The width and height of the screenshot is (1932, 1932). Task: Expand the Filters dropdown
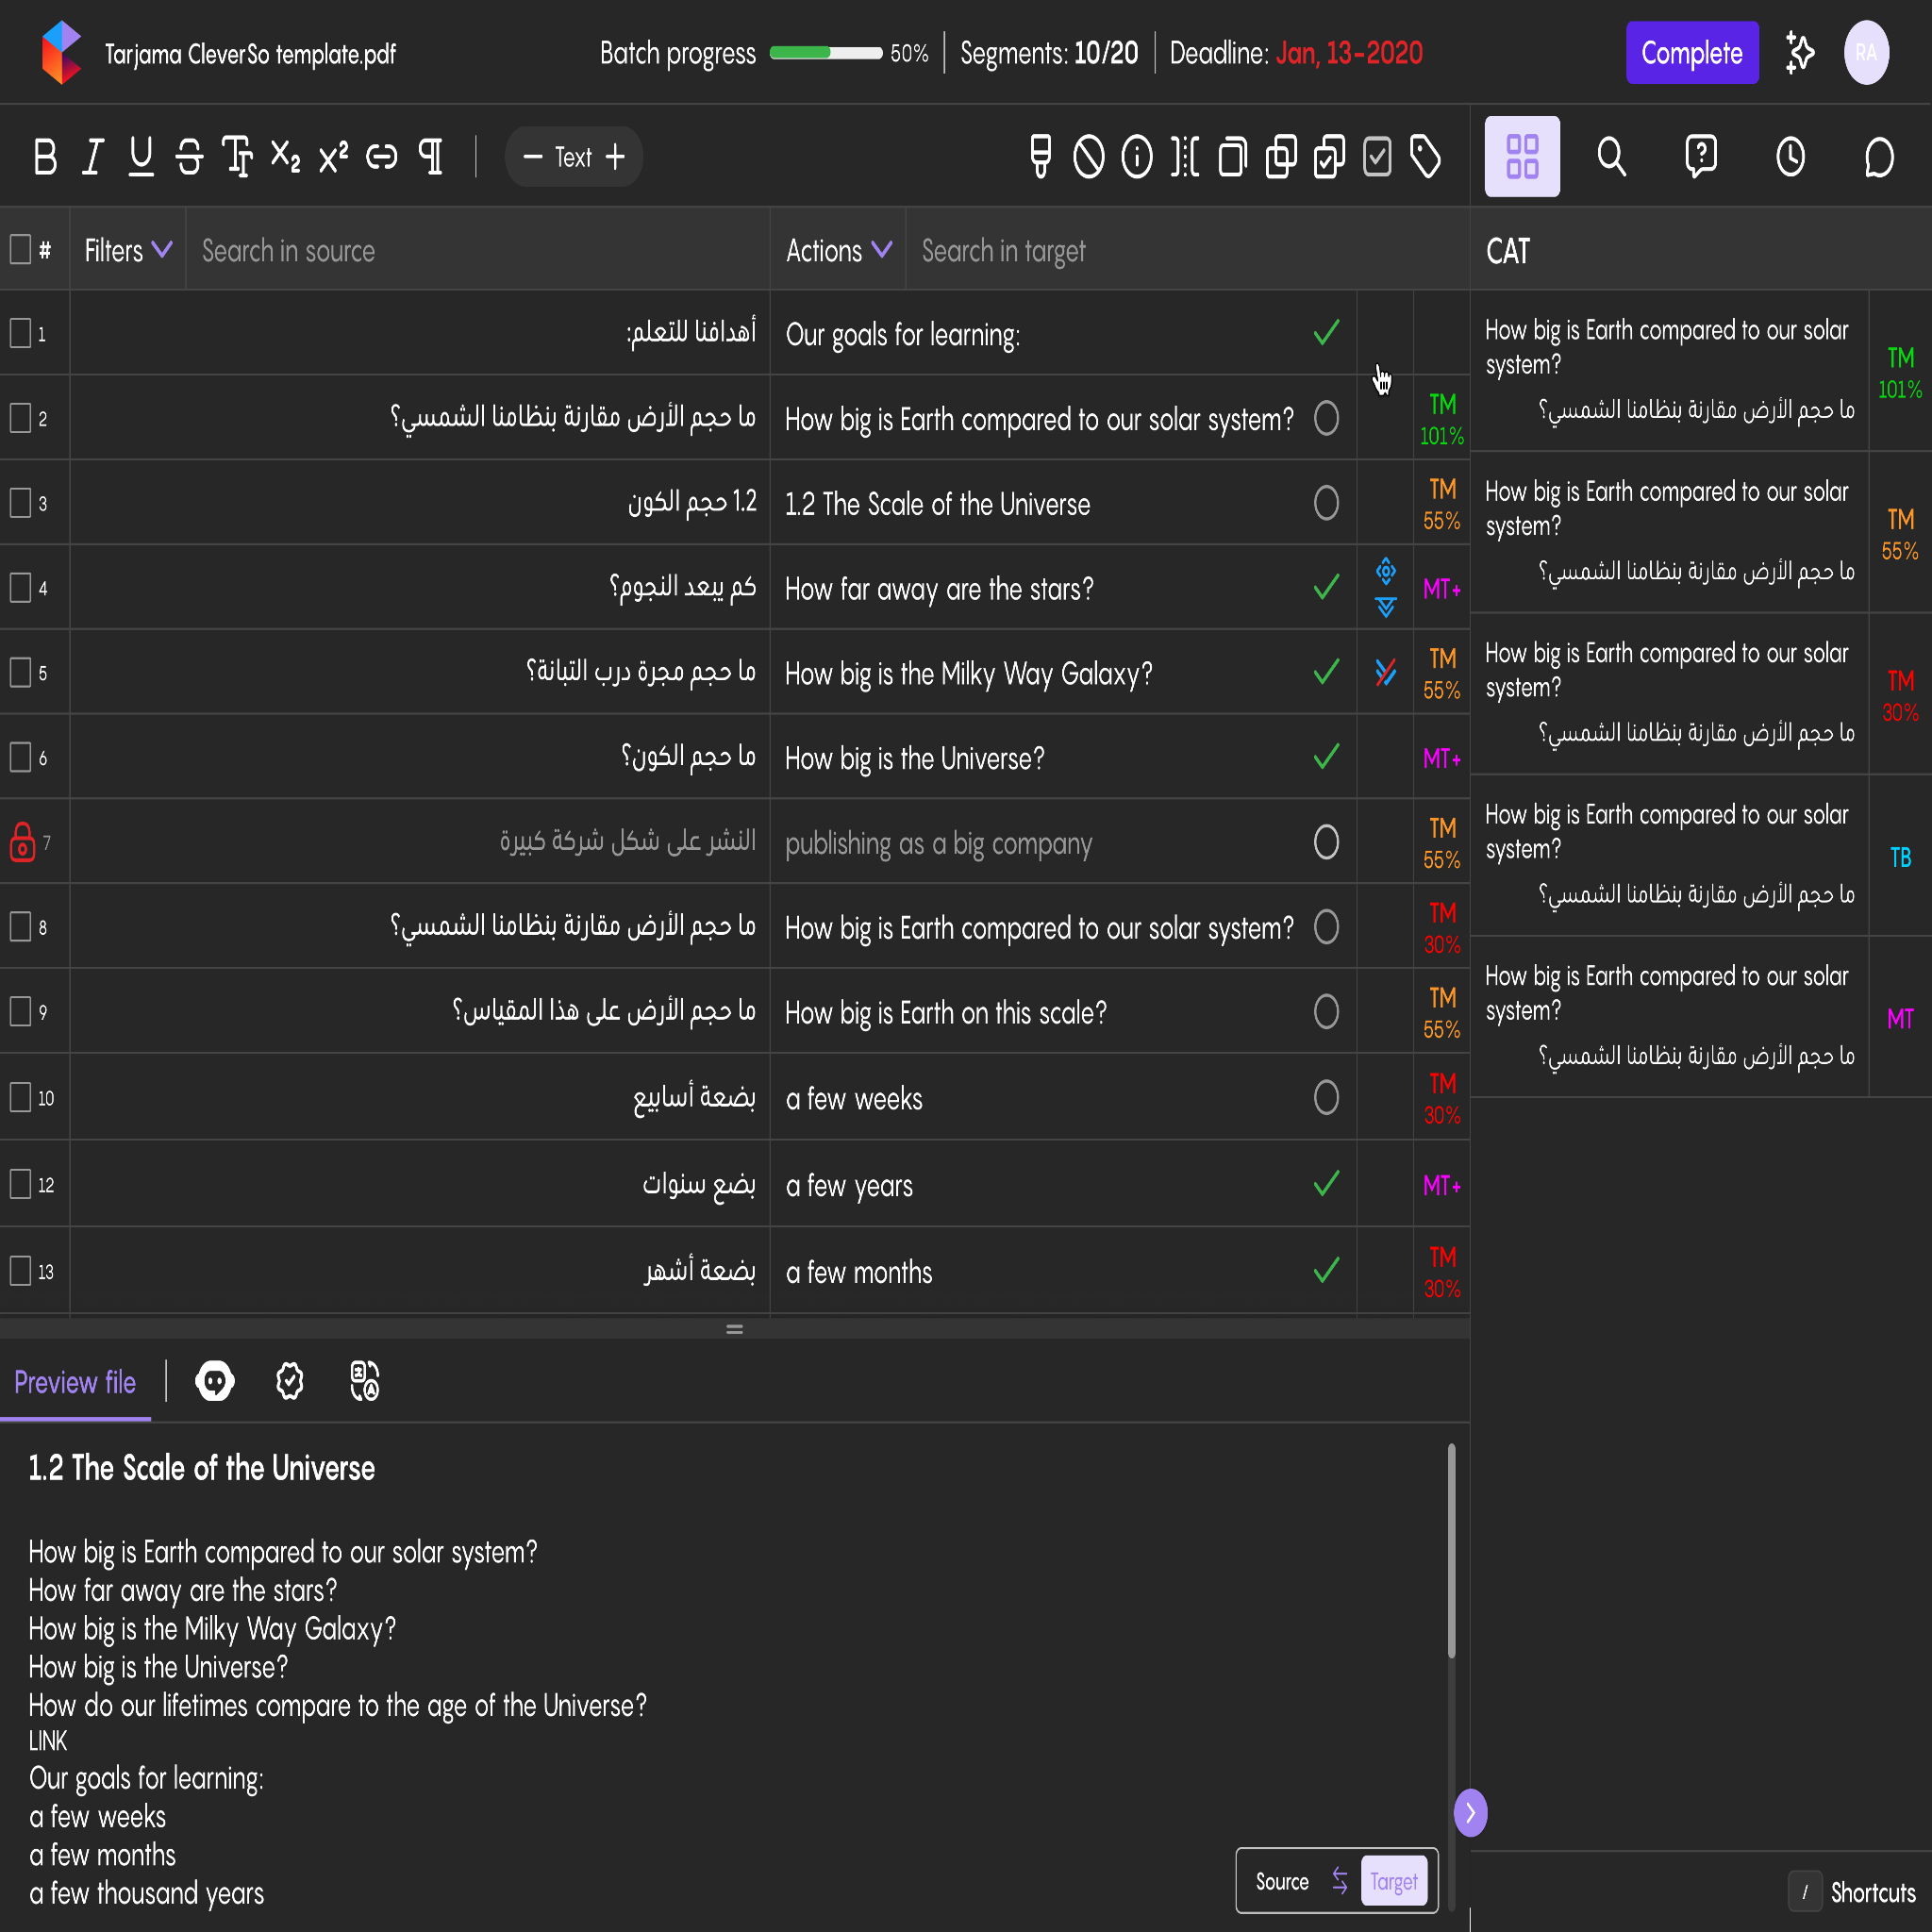(x=128, y=250)
